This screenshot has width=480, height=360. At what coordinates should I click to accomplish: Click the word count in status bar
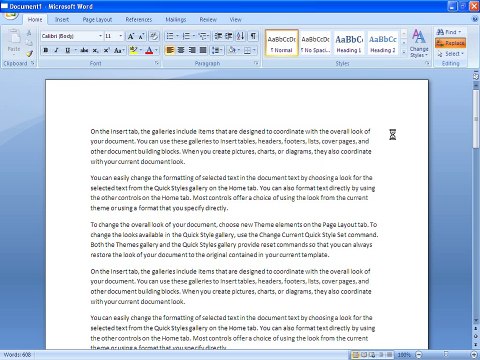[17, 355]
